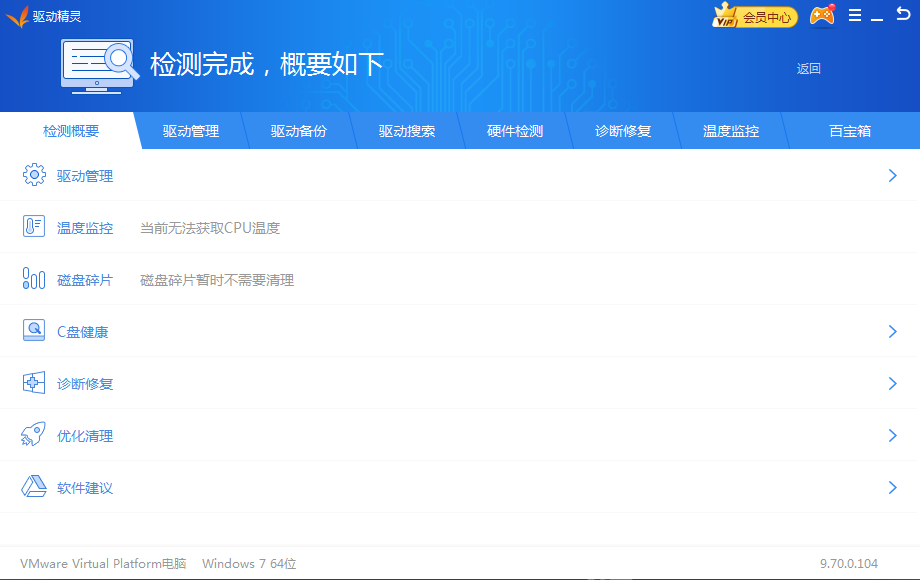920x580 pixels.
Task: Open the hamburger main menu
Action: click(855, 16)
